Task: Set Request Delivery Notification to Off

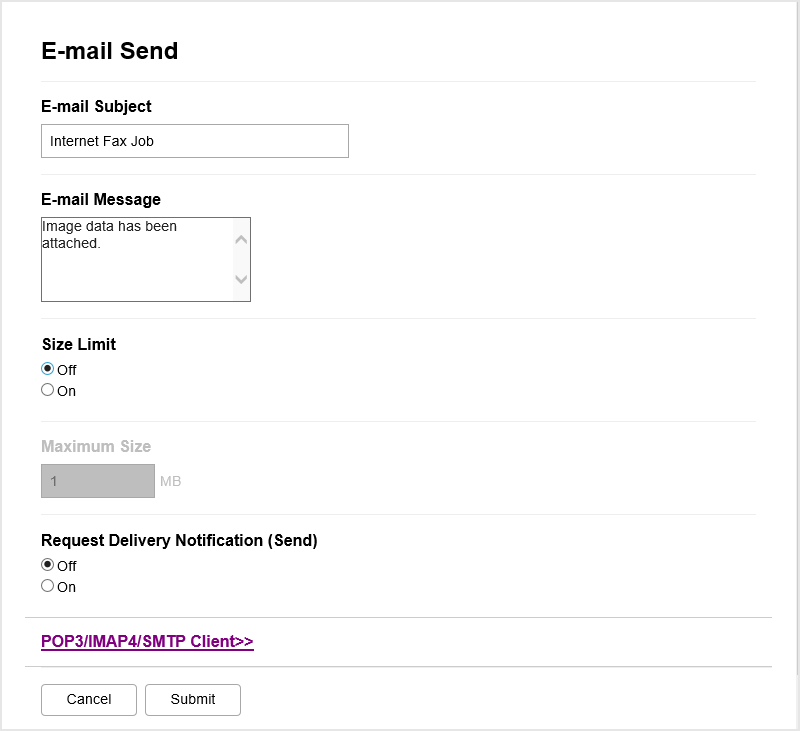Action: tap(48, 565)
